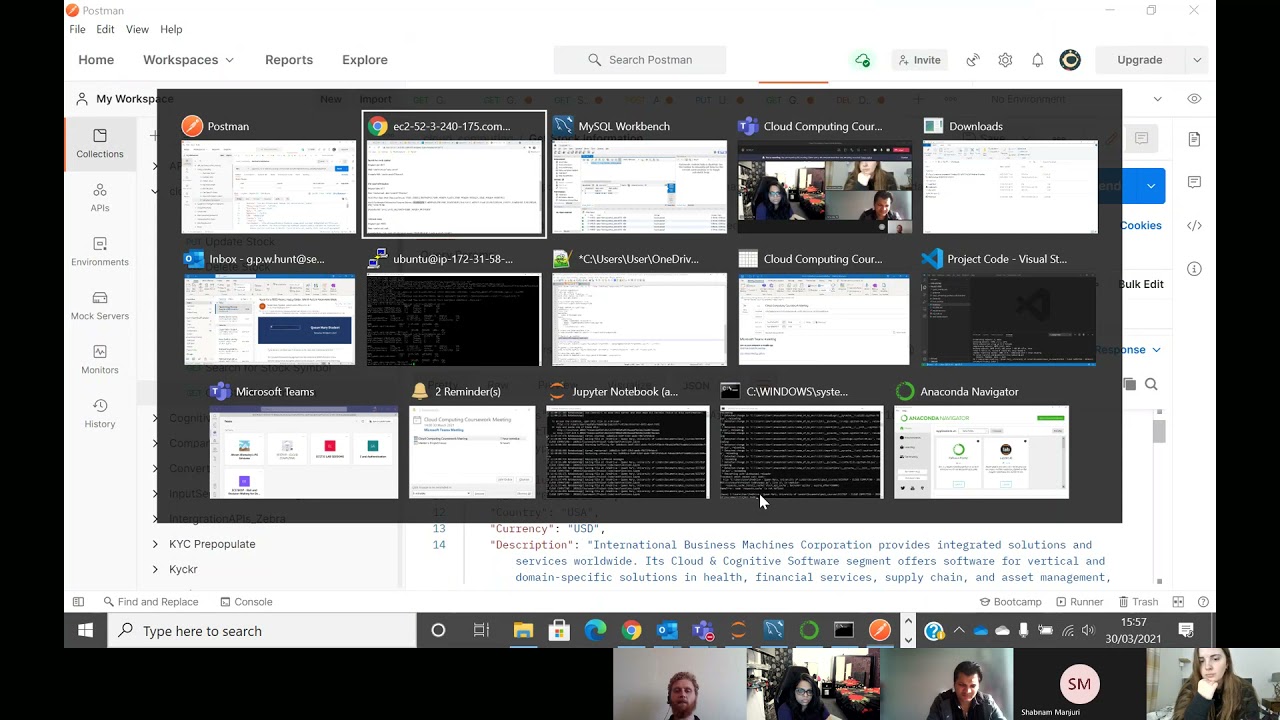This screenshot has height=720, width=1280.
Task: Click the Search Postman field
Action: [640, 60]
